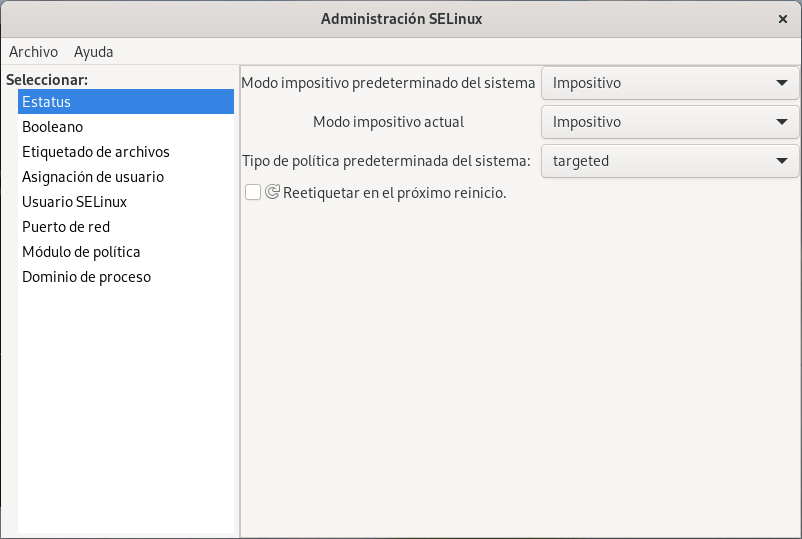Click the Seleccionar: header label

[x=47, y=79]
